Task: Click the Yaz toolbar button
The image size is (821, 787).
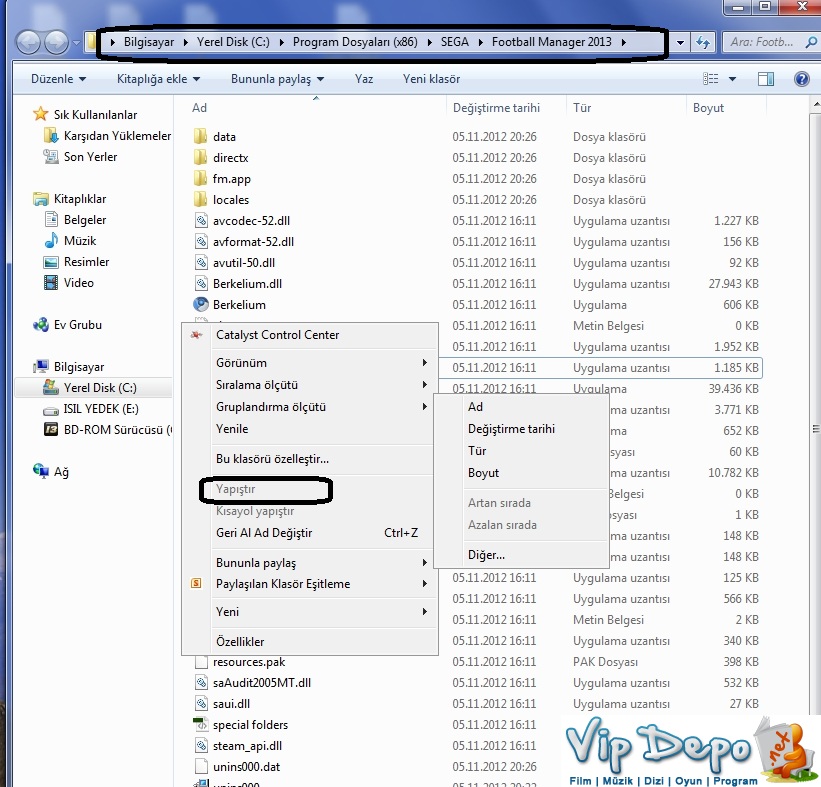Action: point(364,79)
